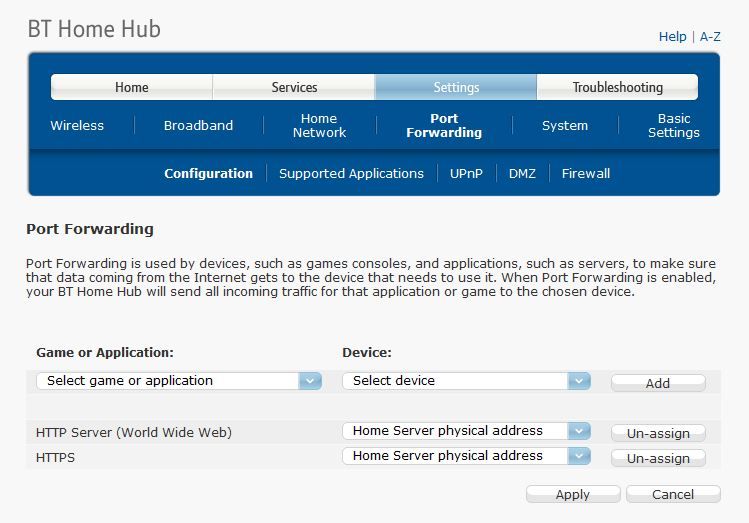The width and height of the screenshot is (749, 523).
Task: Go to Wireless settings
Action: pyautogui.click(x=77, y=126)
